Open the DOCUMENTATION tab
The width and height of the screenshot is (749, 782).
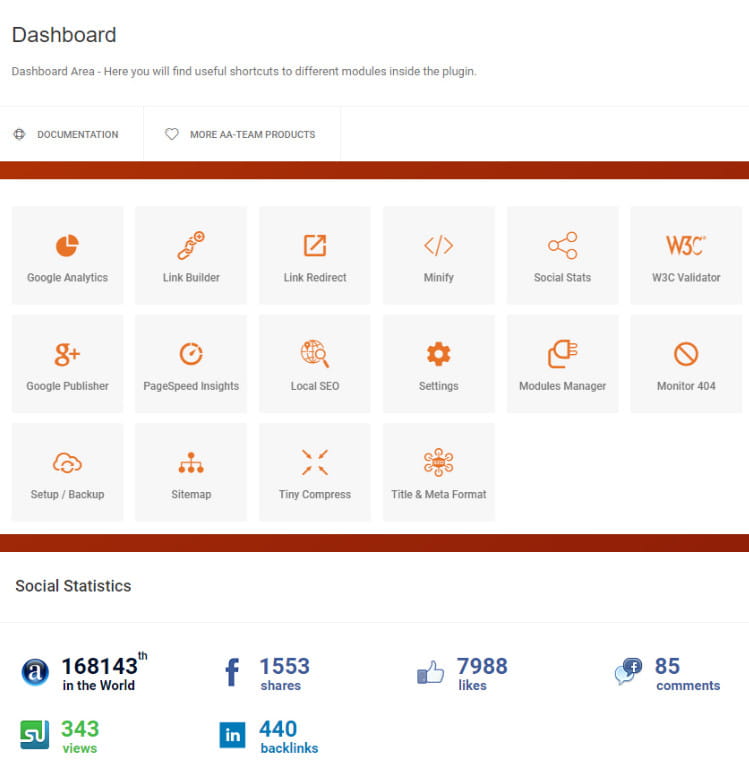pos(71,134)
